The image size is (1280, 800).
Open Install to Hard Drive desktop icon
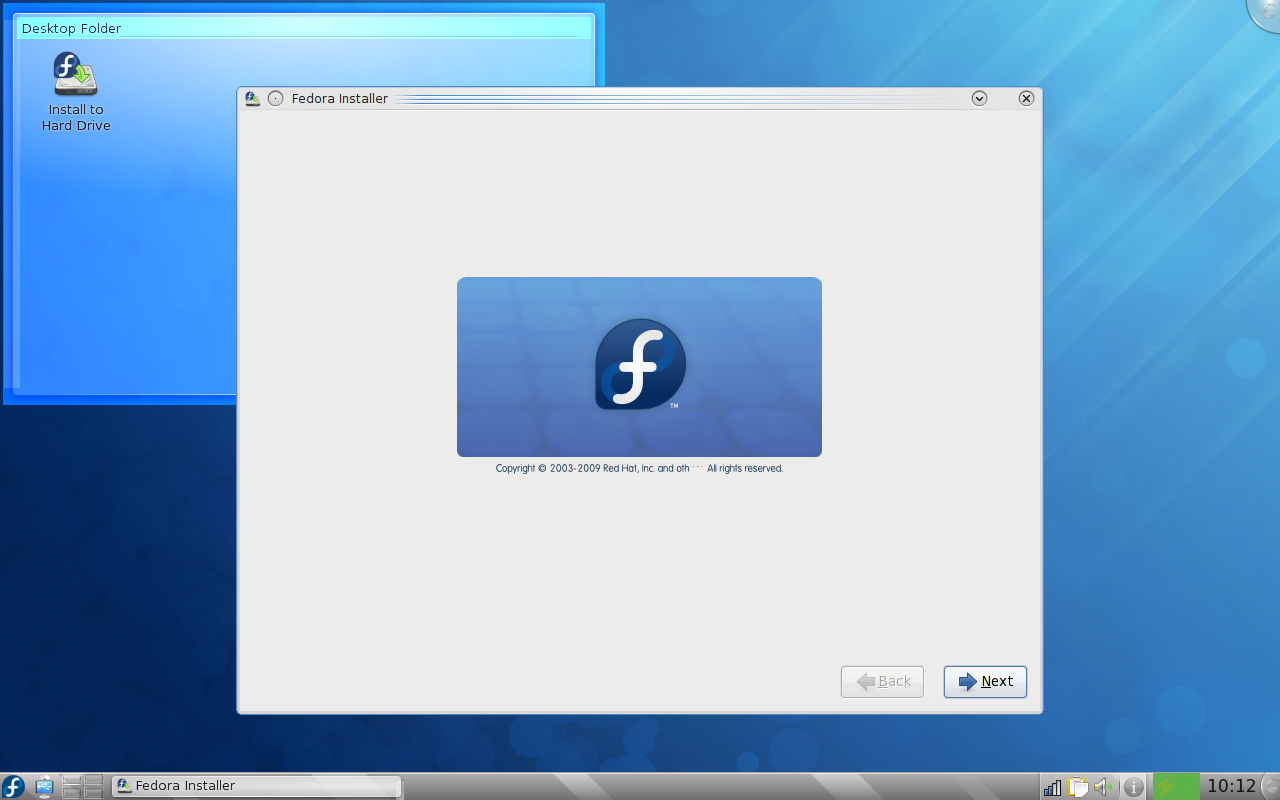(76, 92)
